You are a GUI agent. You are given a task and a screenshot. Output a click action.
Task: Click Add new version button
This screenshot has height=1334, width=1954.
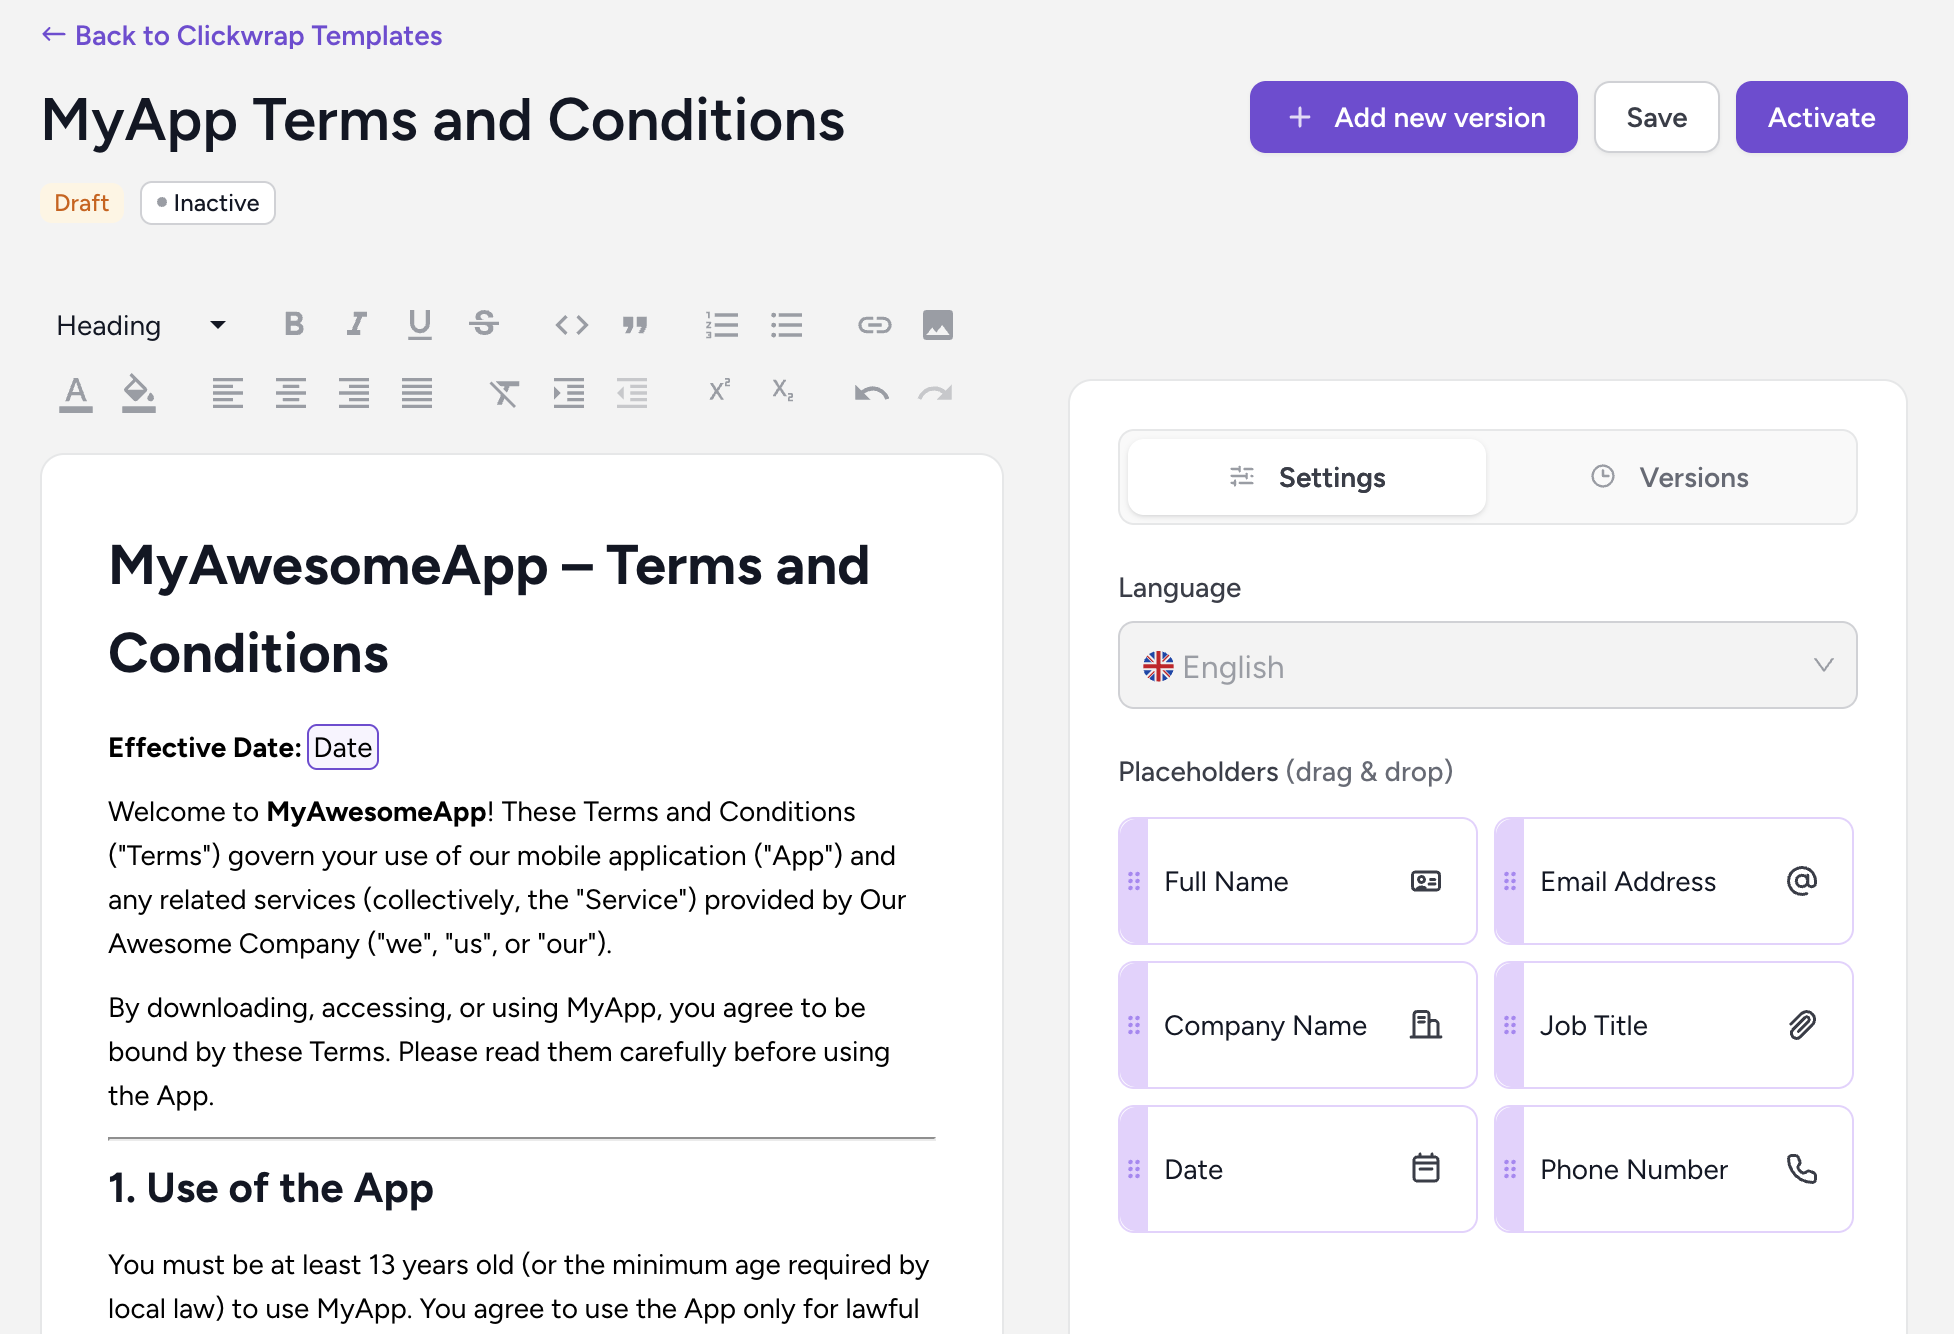[x=1412, y=117]
